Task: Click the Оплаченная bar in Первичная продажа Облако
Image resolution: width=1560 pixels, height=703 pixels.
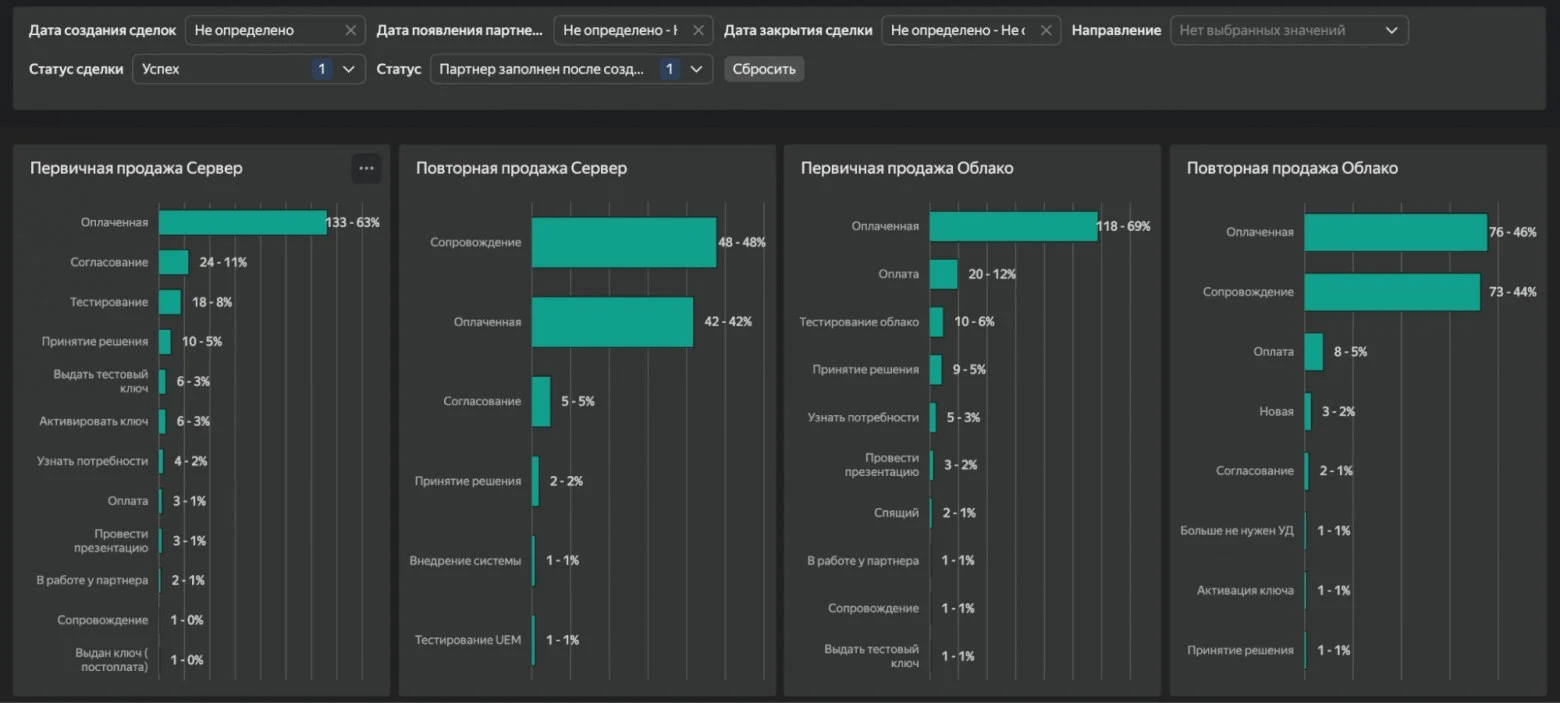Action: pyautogui.click(x=1014, y=226)
